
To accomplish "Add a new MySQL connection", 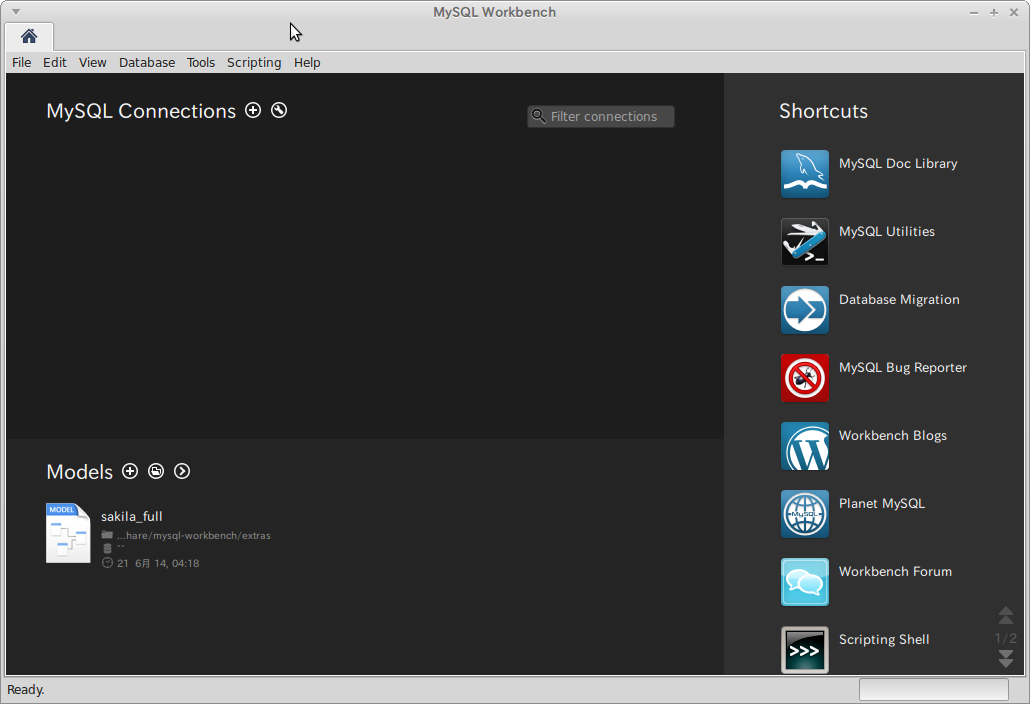I will [253, 110].
